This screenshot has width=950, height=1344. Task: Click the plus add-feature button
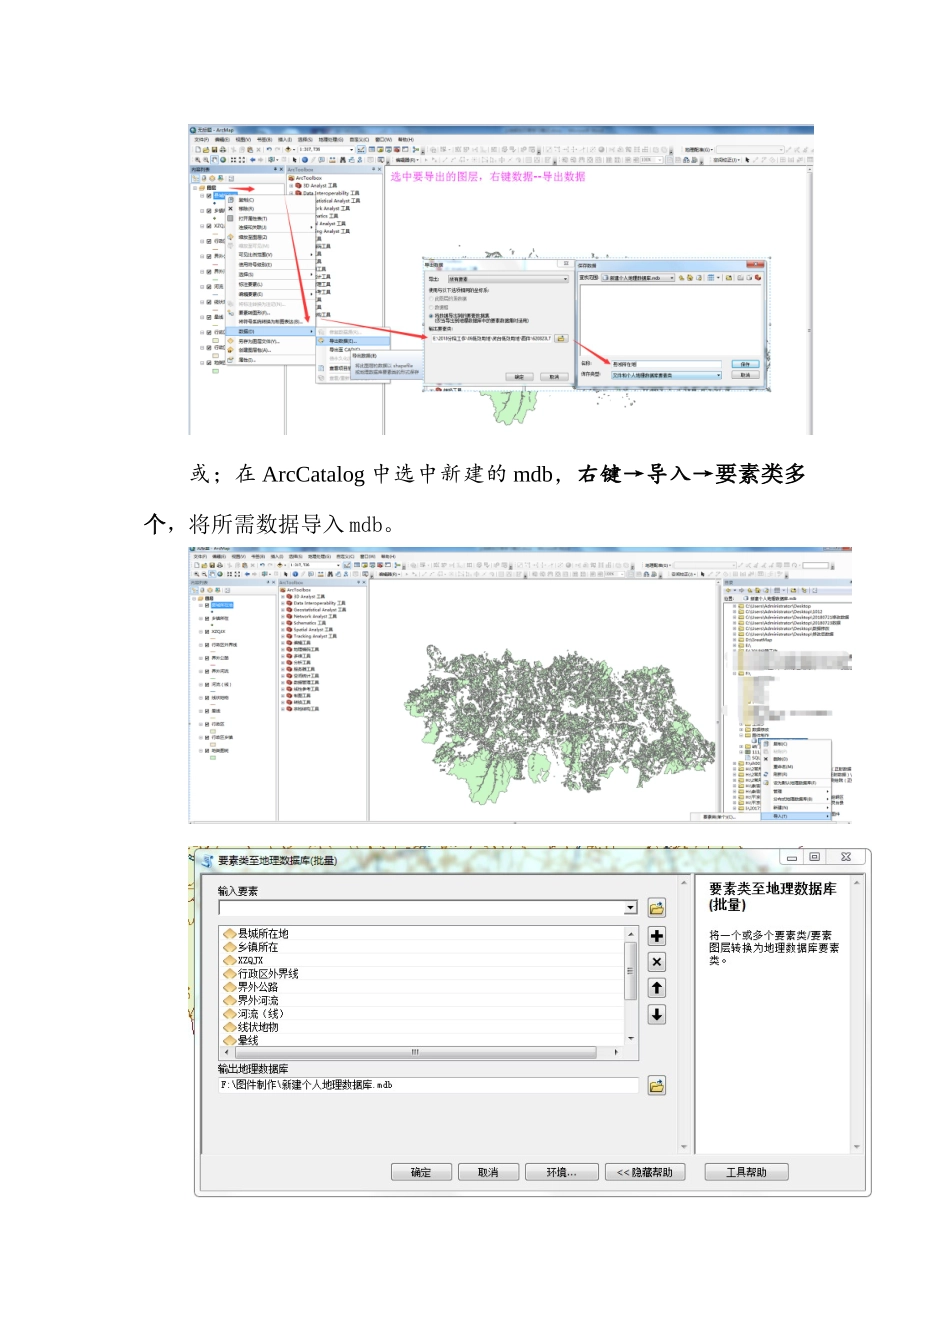(x=656, y=936)
